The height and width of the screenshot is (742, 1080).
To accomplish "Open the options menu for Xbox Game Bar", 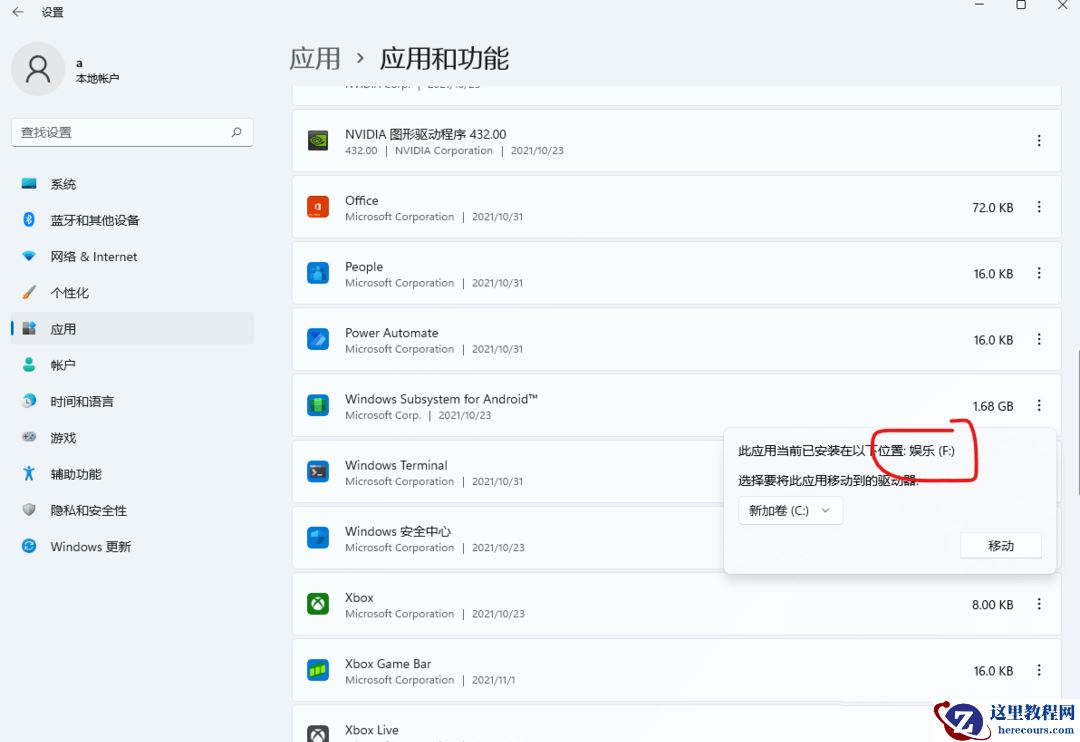I will pyautogui.click(x=1039, y=670).
